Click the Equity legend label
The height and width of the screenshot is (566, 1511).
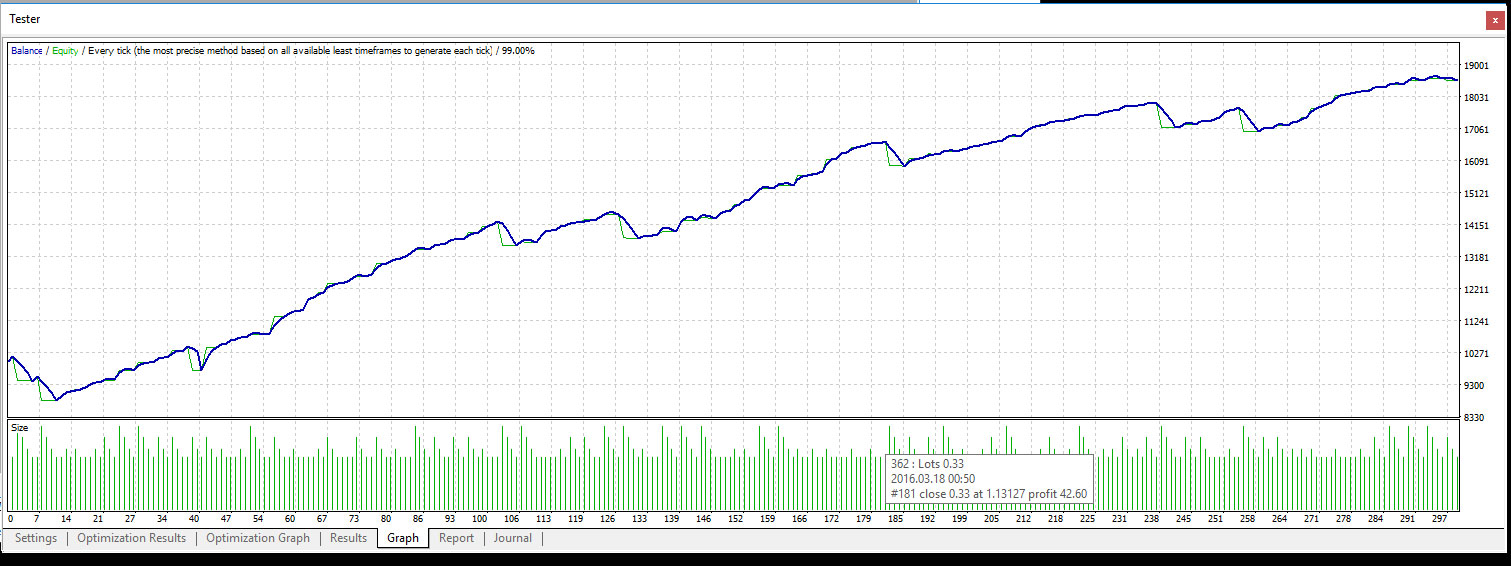click(65, 50)
